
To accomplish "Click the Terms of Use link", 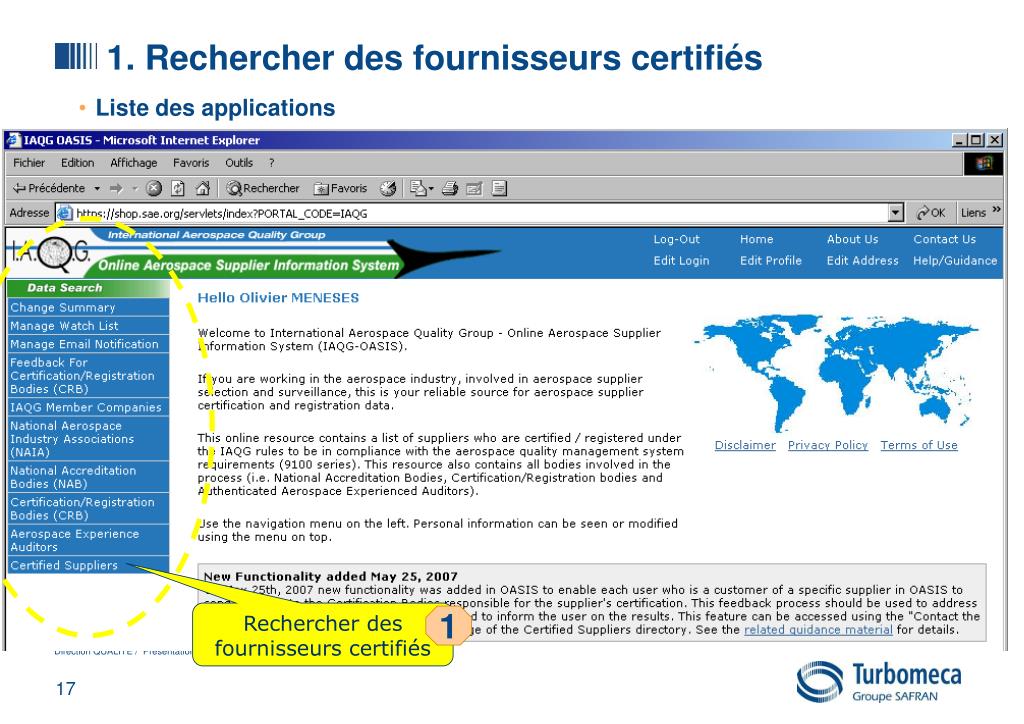I will tap(919, 445).
